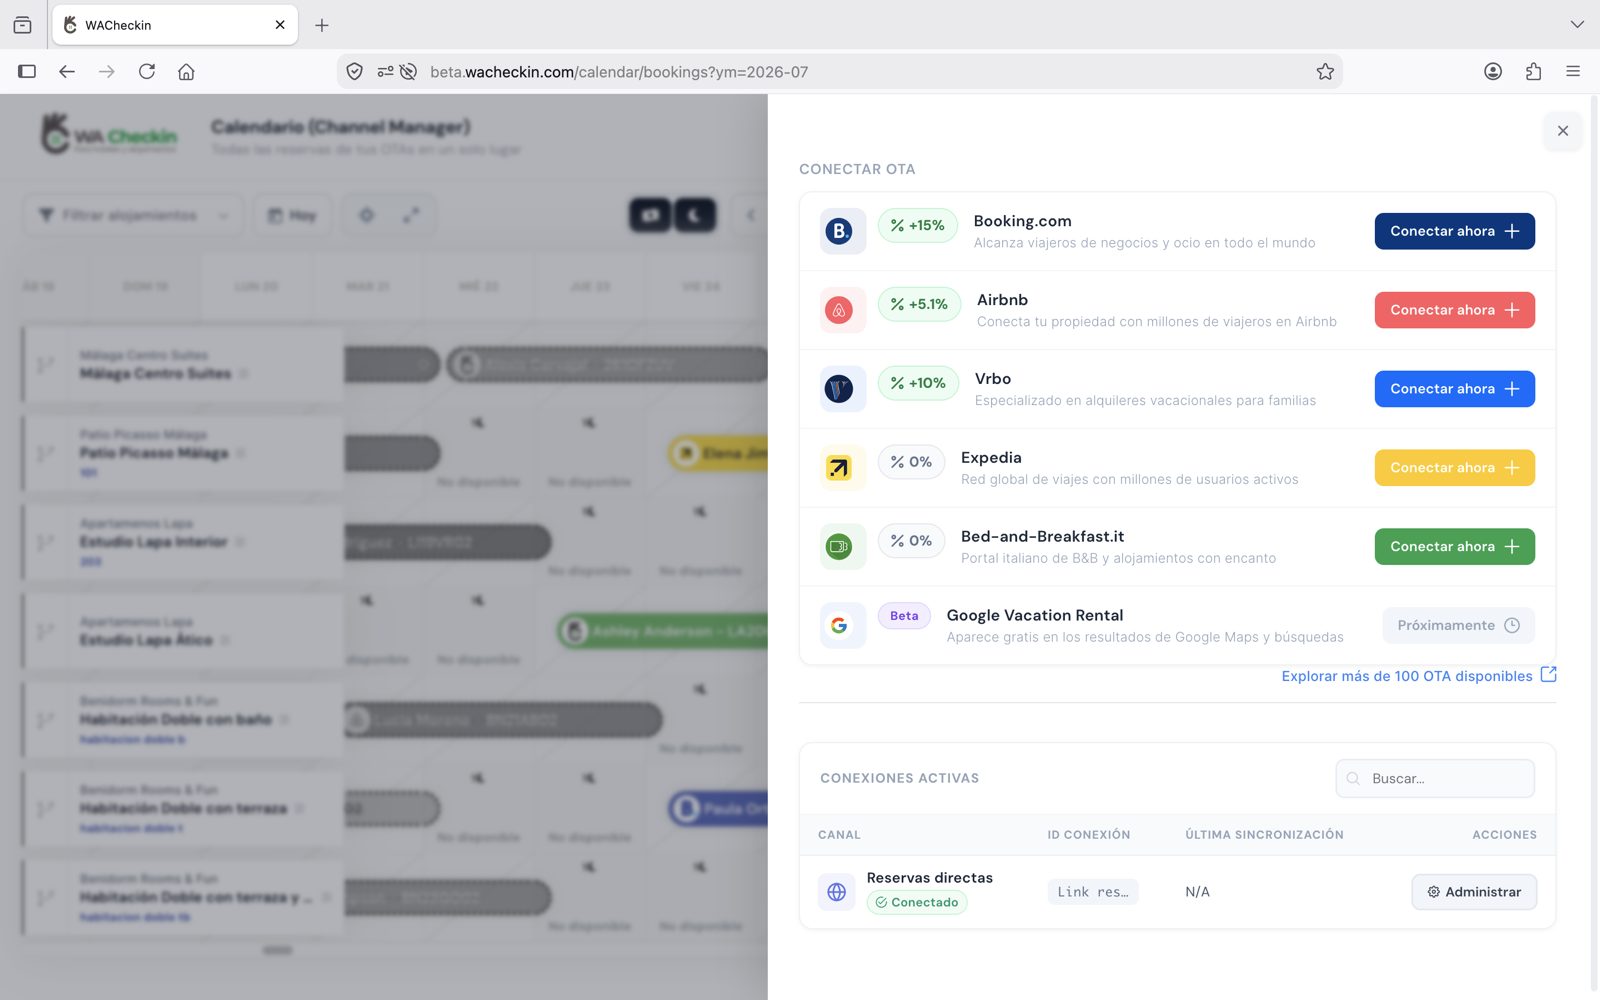The height and width of the screenshot is (1000, 1600).
Task: Click the Expedia logo icon
Action: pos(843,468)
